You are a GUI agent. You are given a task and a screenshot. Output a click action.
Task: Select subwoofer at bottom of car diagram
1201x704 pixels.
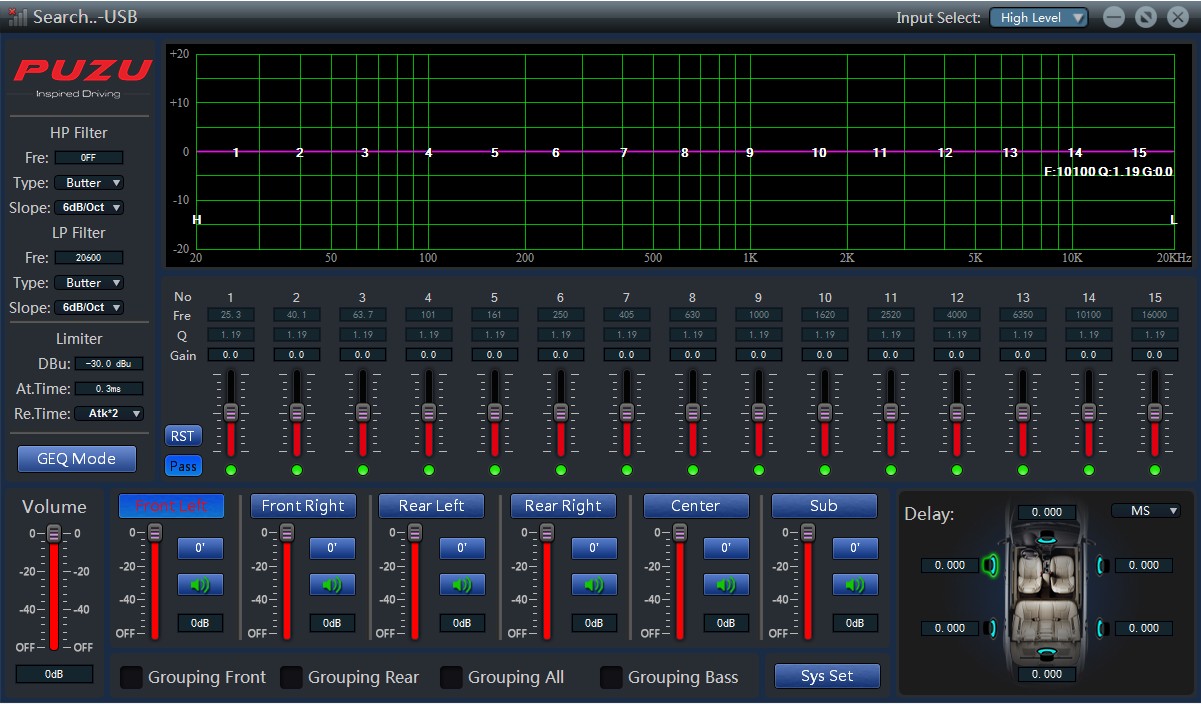tap(1046, 654)
